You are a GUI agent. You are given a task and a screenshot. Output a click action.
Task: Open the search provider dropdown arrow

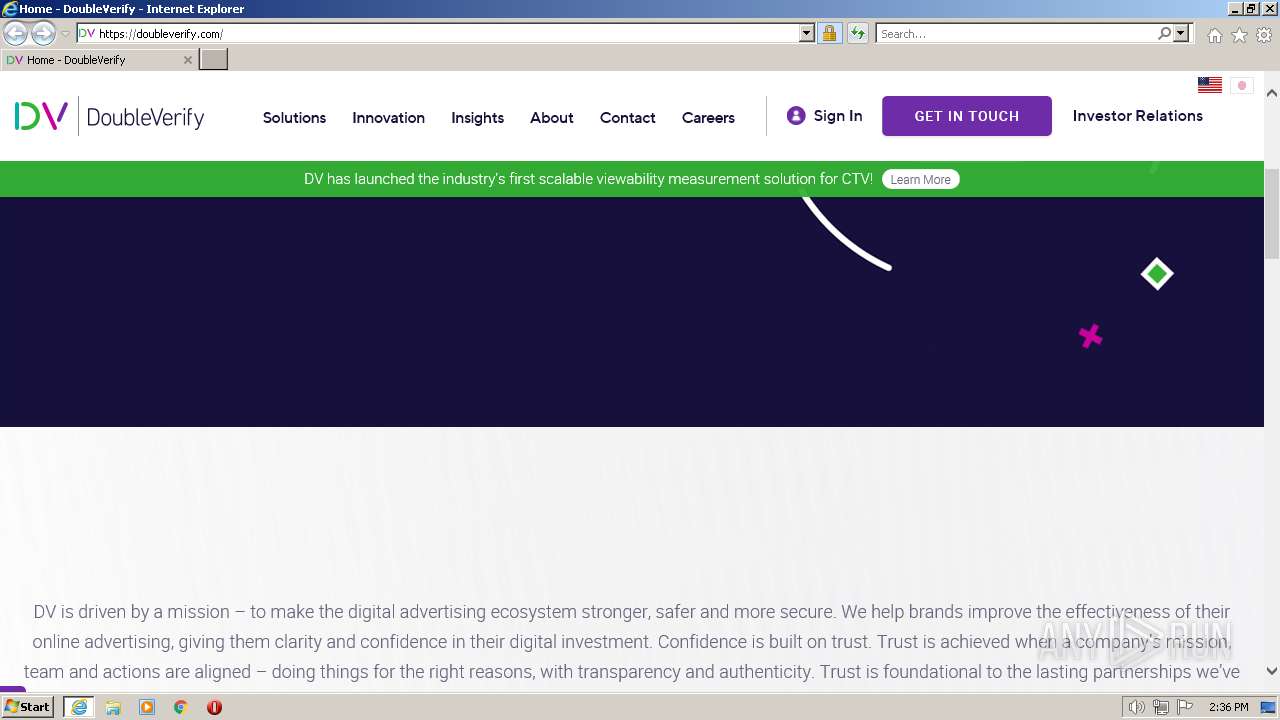coord(1181,33)
